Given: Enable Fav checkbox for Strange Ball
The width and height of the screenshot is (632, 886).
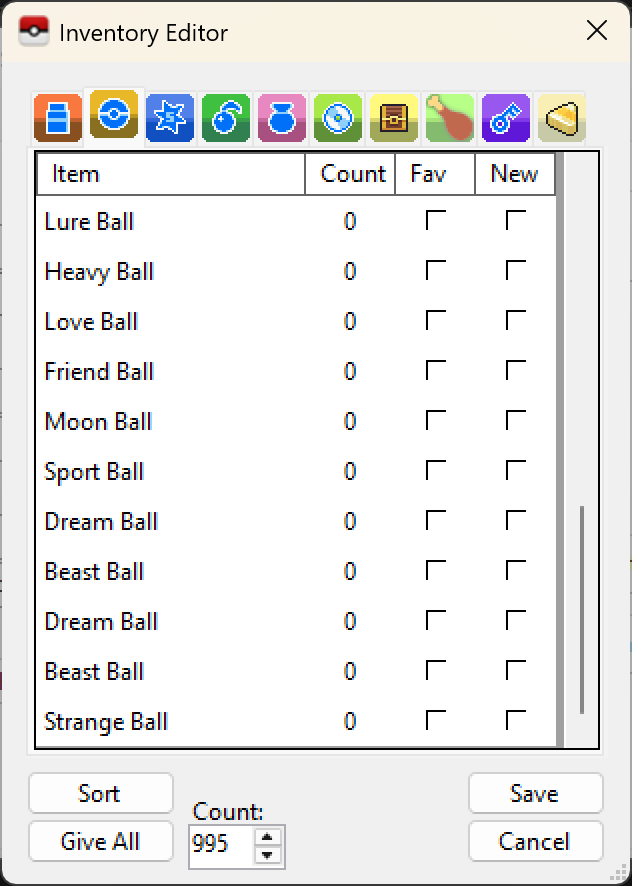Looking at the screenshot, I should coord(436,721).
